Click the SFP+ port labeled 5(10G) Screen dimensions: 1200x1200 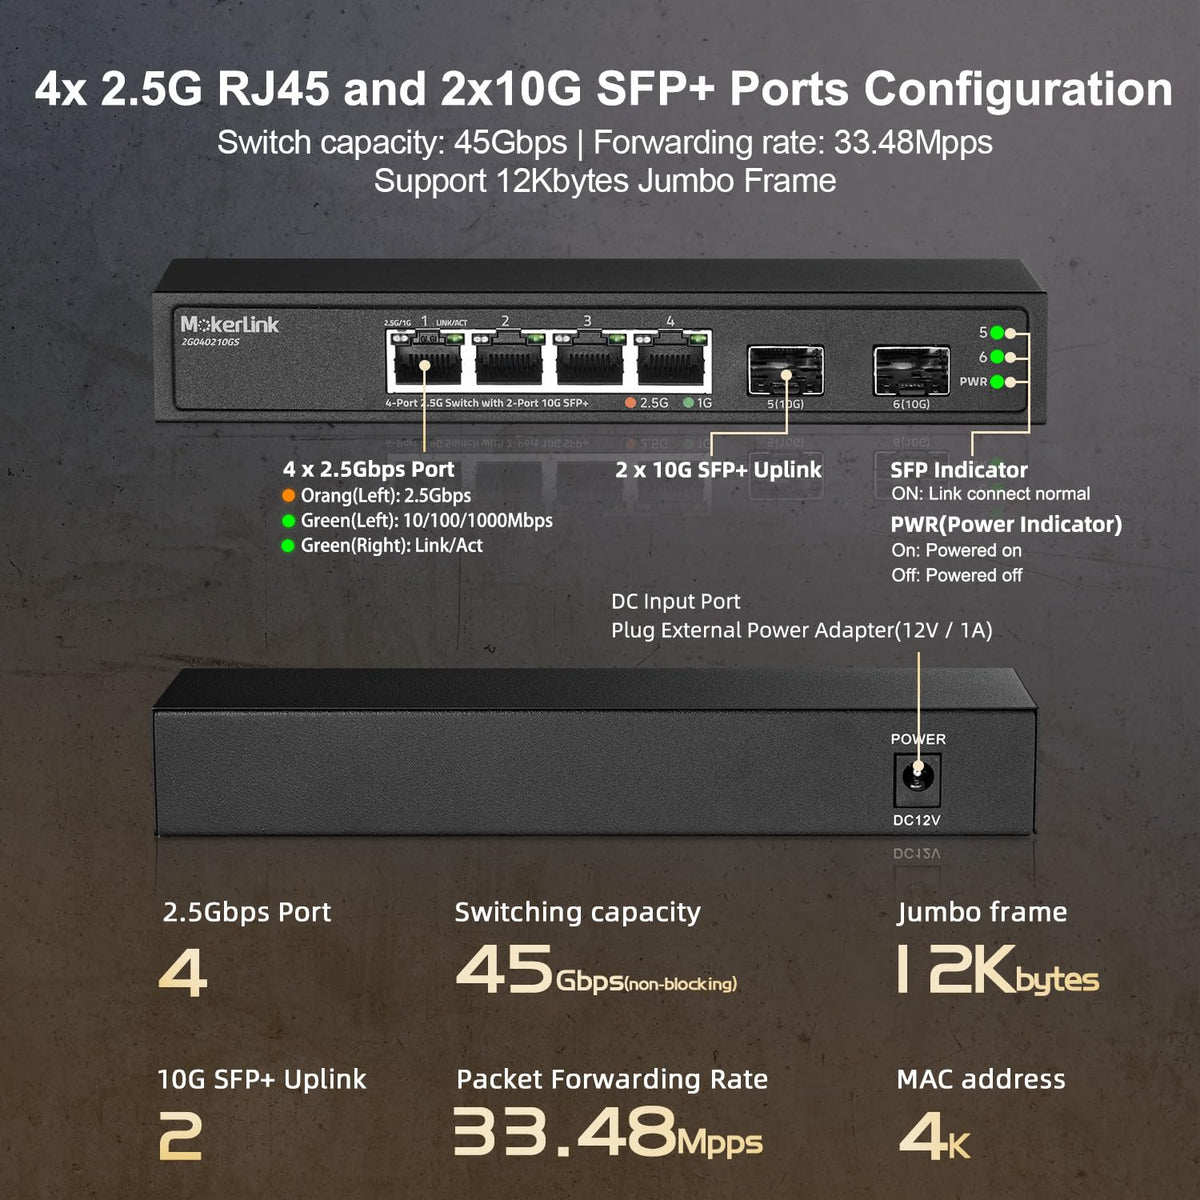[786, 372]
